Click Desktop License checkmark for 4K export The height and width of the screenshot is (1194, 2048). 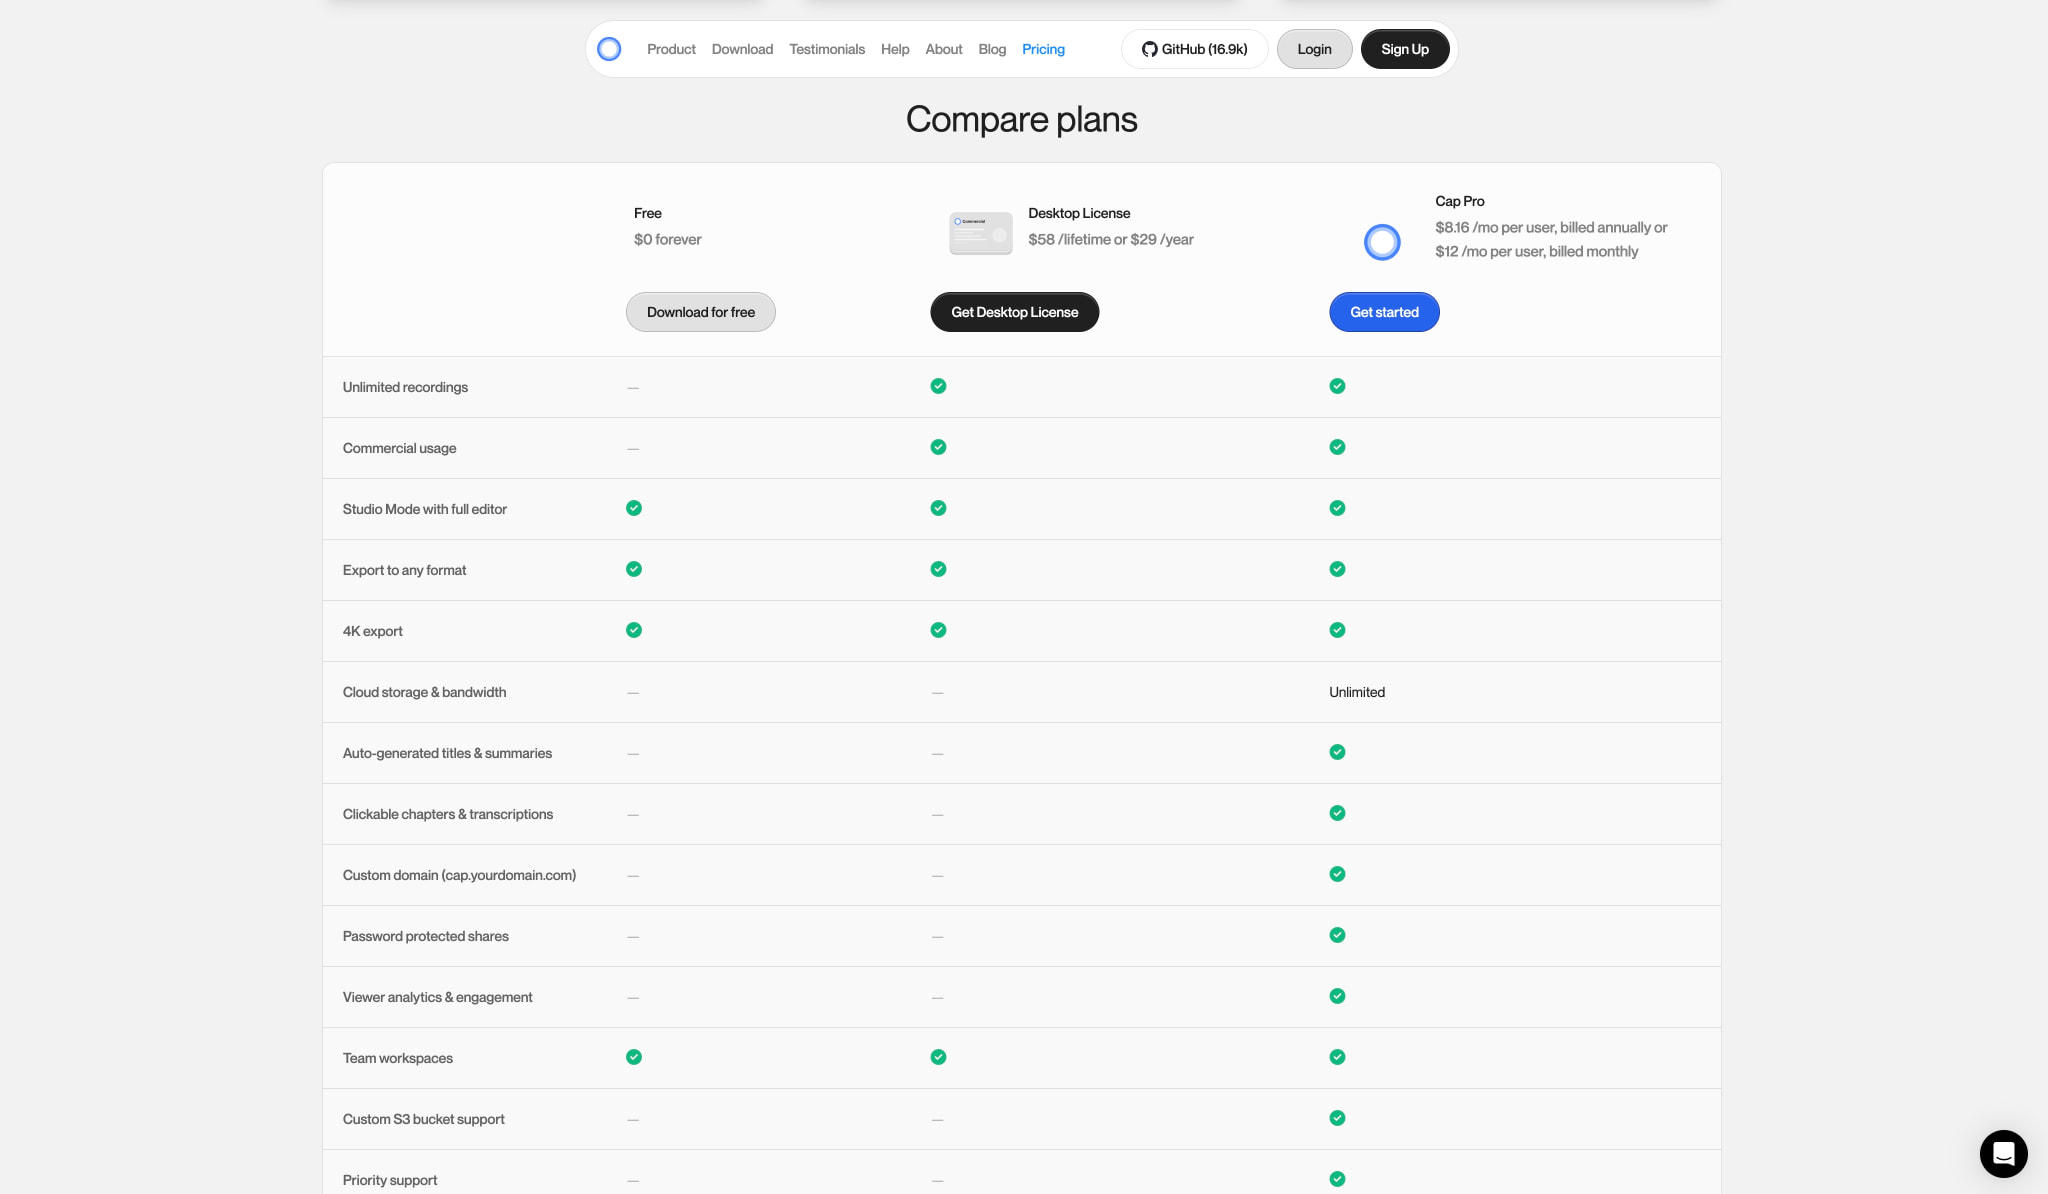coord(938,630)
